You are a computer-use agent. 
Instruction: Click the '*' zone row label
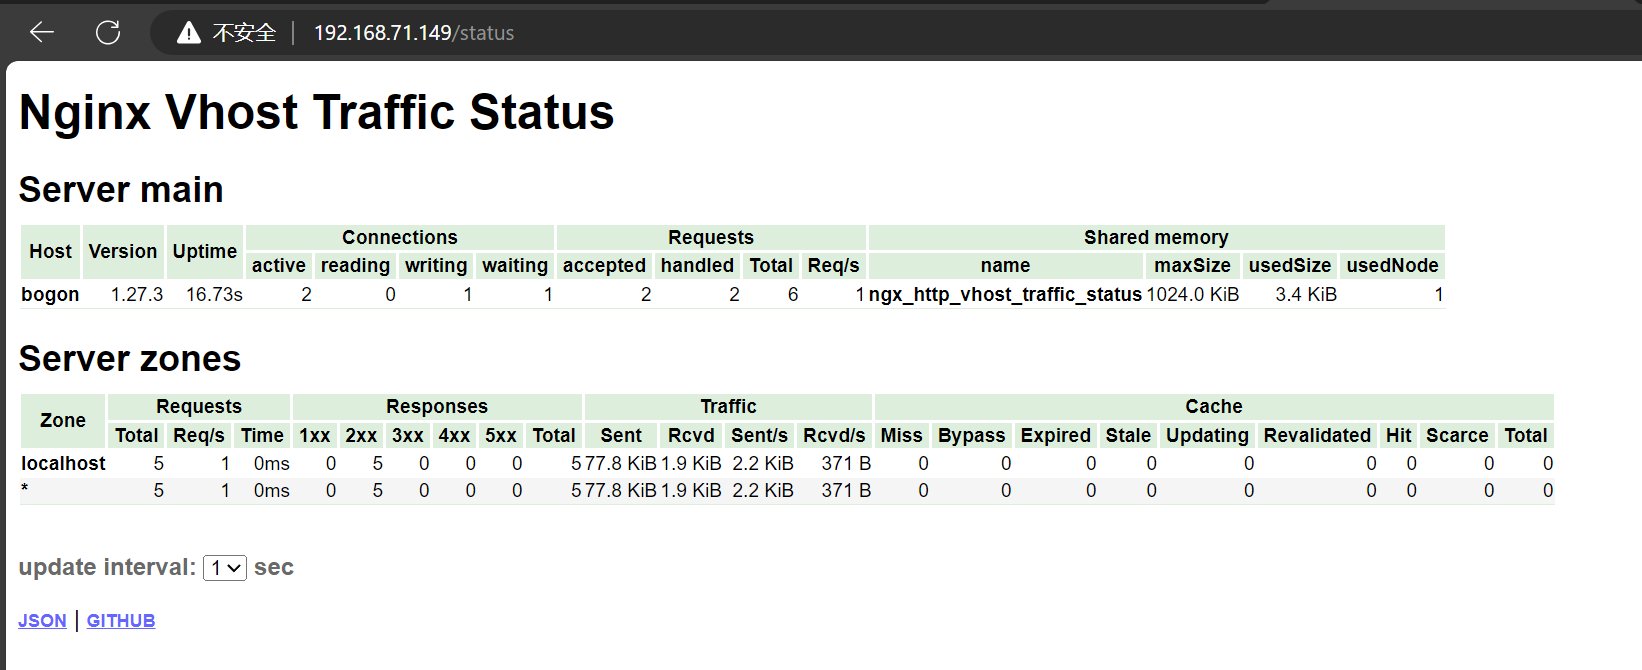pyautogui.click(x=25, y=490)
